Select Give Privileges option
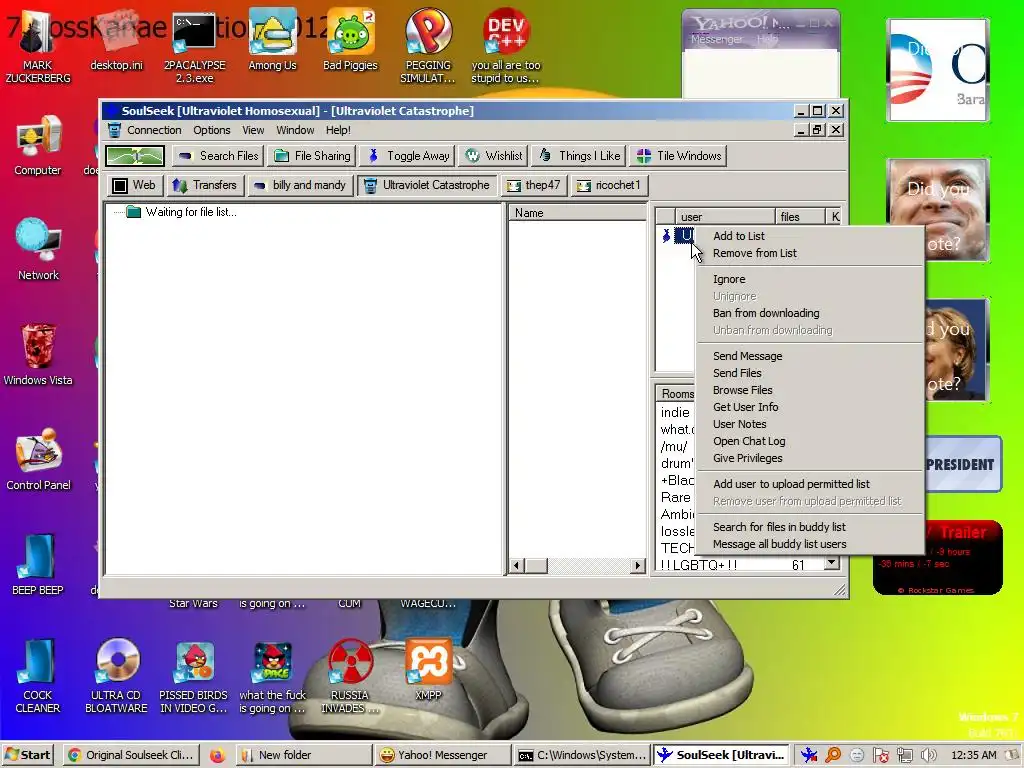 point(810,458)
